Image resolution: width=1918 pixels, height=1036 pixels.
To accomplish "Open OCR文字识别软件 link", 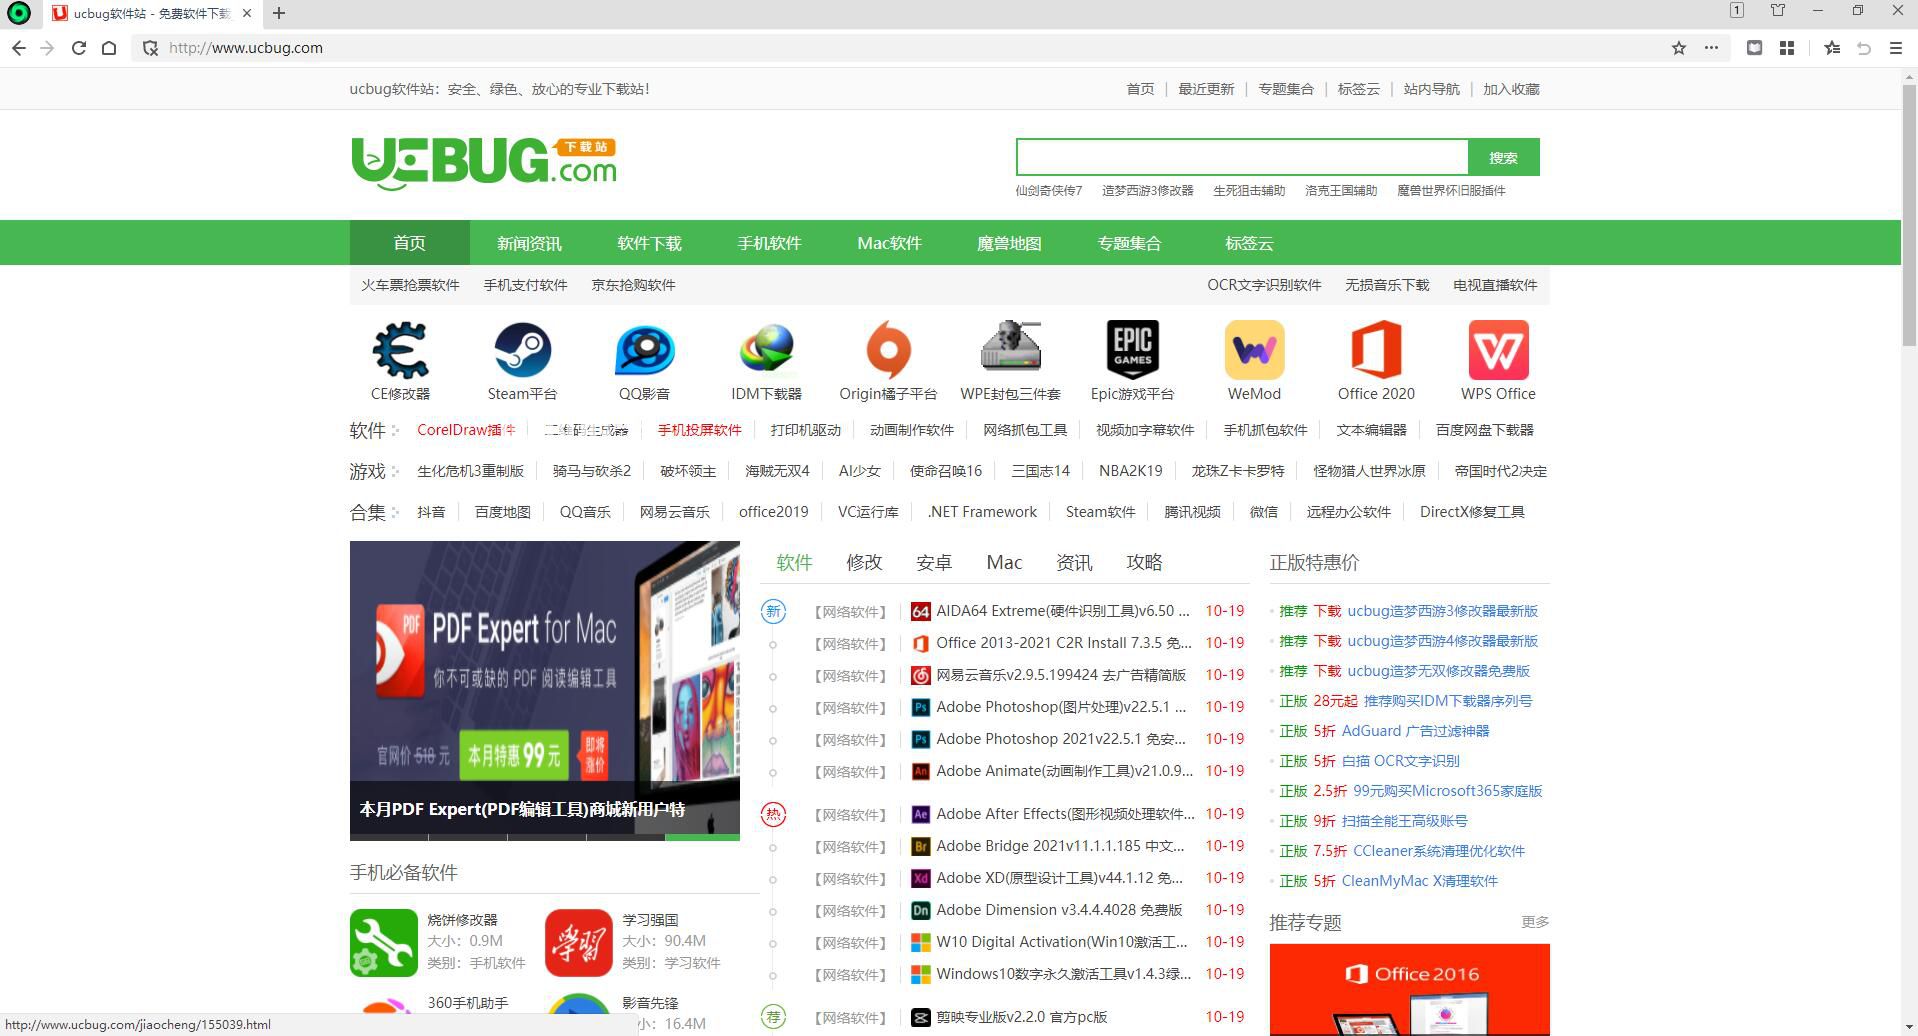I will click(1264, 285).
